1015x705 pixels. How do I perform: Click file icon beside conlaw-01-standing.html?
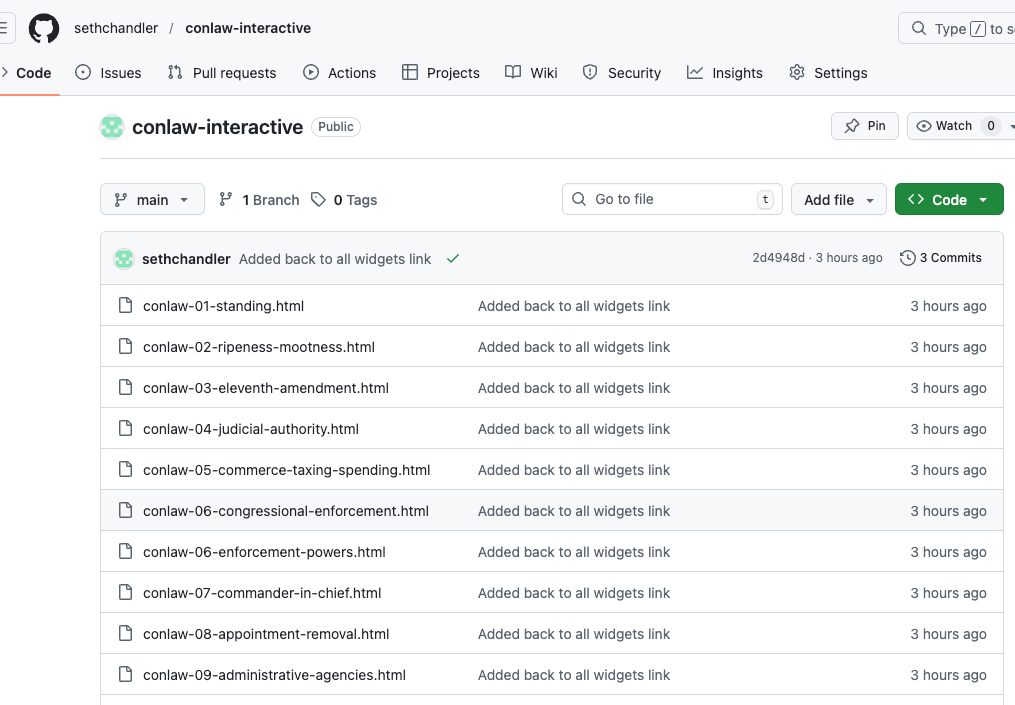point(125,306)
